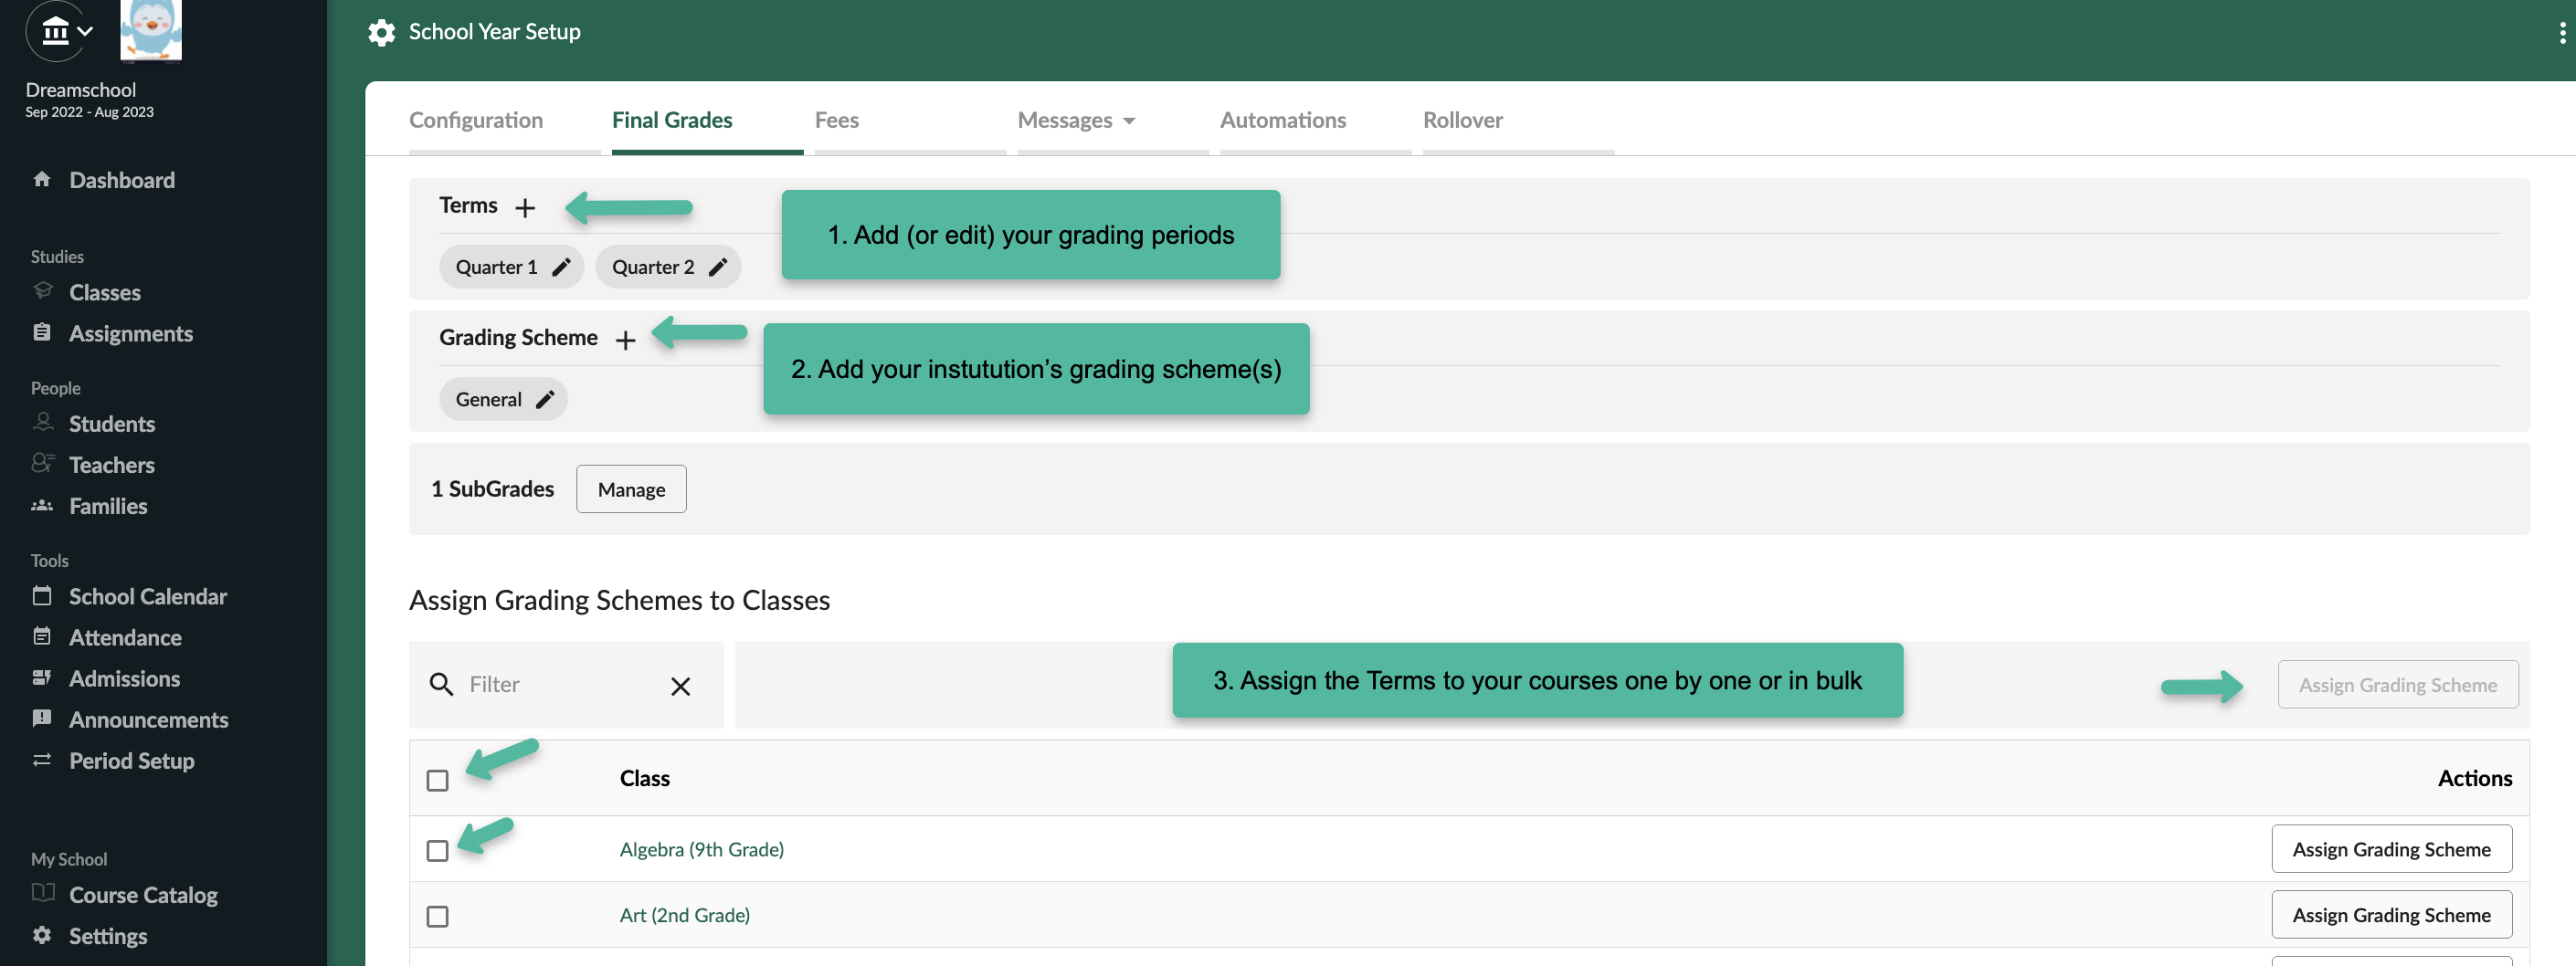Open the Rollover tab
Screen dimensions: 2576x966
point(1463,120)
